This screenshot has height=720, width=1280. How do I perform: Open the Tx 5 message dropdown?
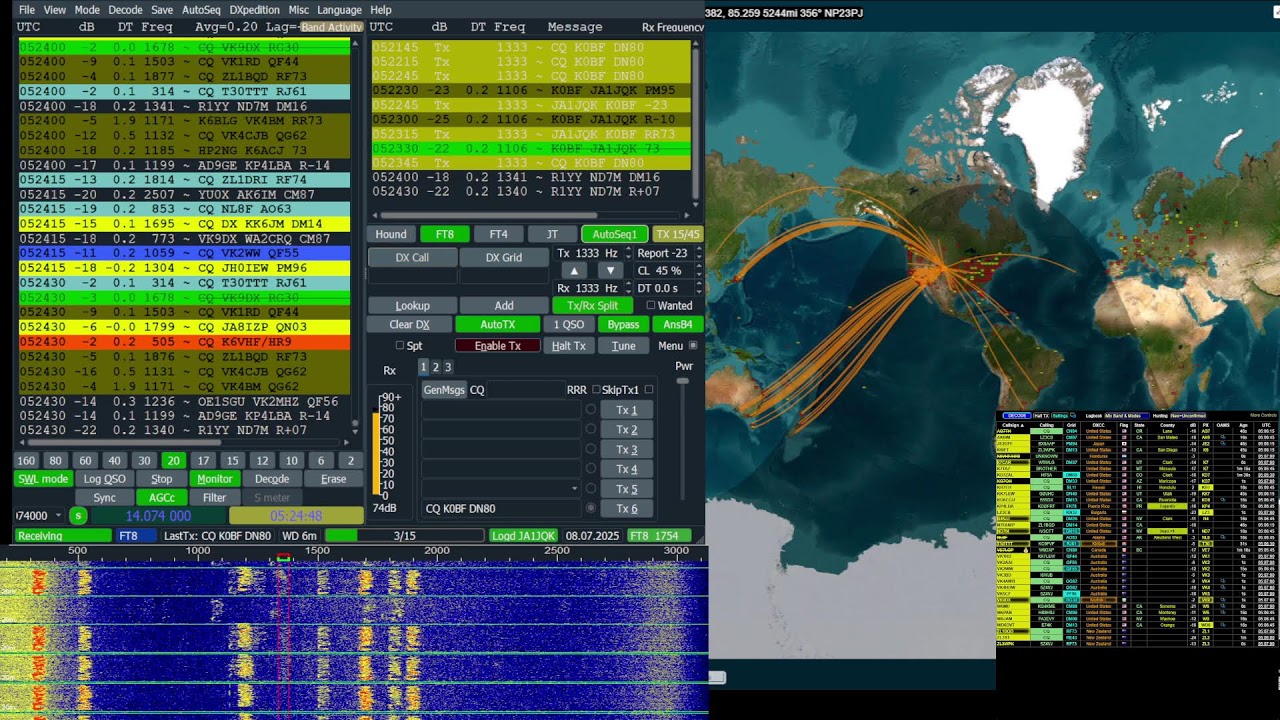pos(574,489)
